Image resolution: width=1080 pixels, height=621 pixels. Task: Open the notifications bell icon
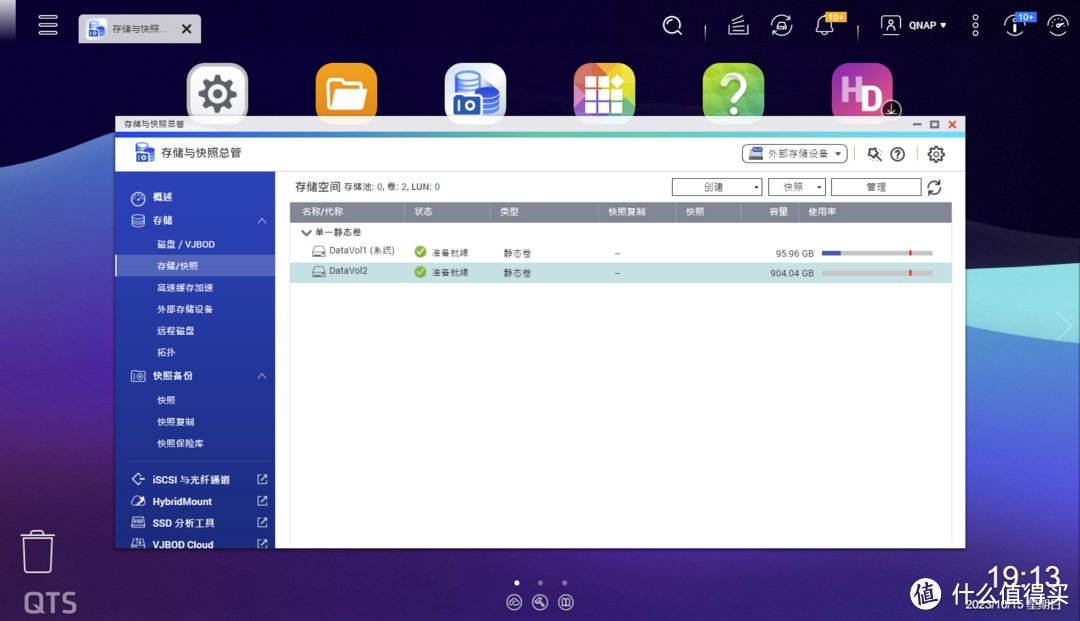824,25
